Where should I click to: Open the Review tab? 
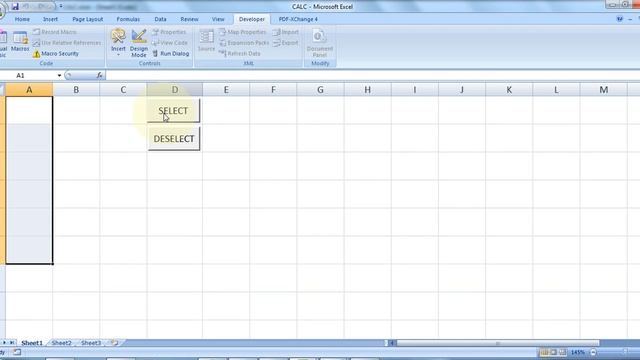[189, 19]
